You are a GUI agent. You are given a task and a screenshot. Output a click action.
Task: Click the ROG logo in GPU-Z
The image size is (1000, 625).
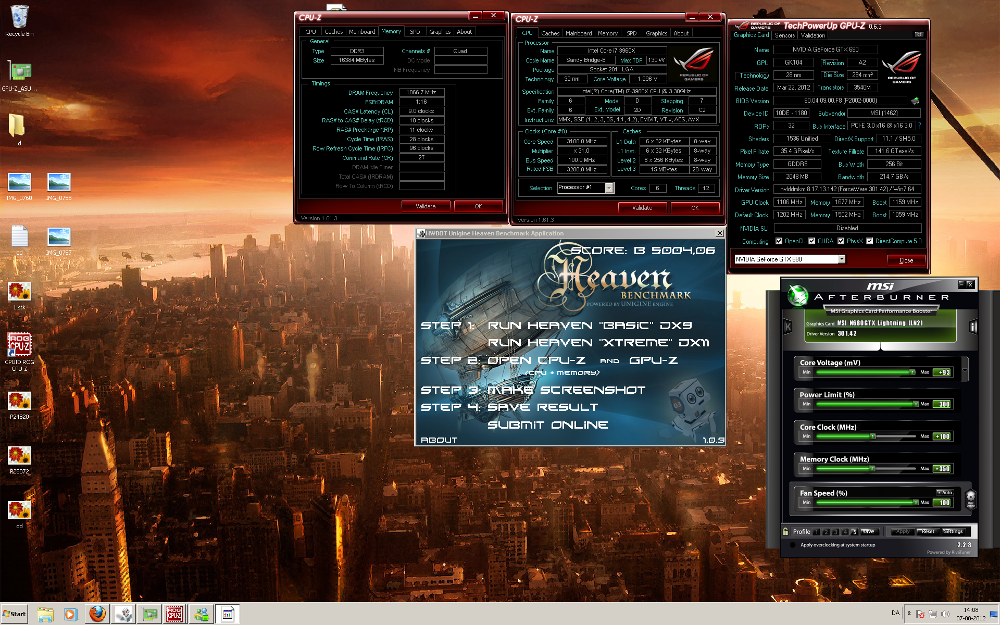coord(901,66)
